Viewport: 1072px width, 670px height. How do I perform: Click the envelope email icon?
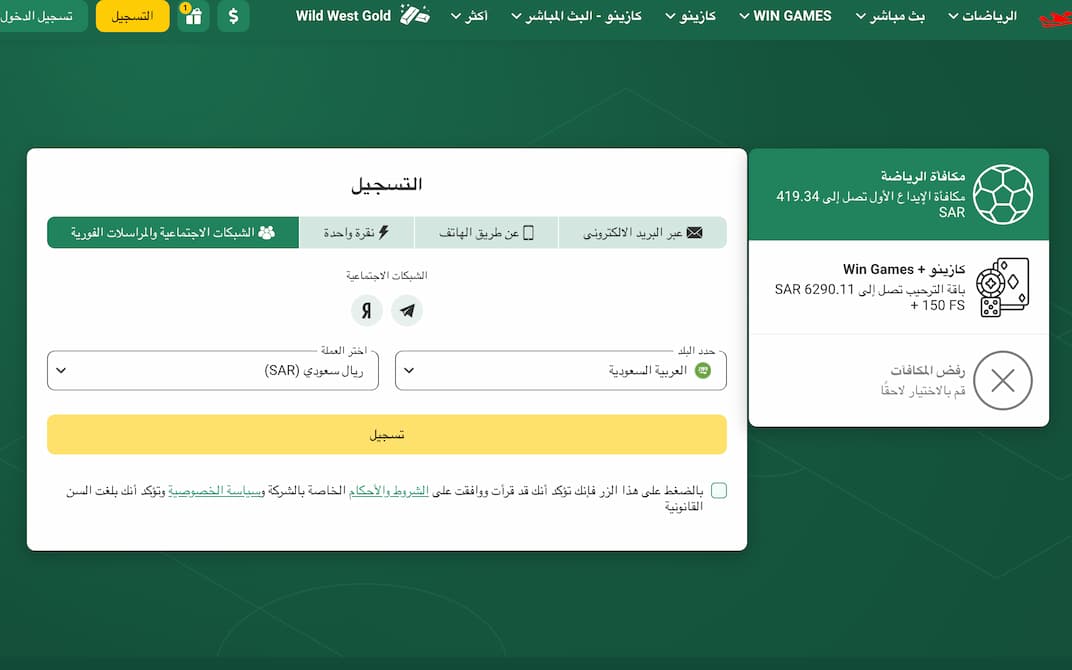(695, 232)
